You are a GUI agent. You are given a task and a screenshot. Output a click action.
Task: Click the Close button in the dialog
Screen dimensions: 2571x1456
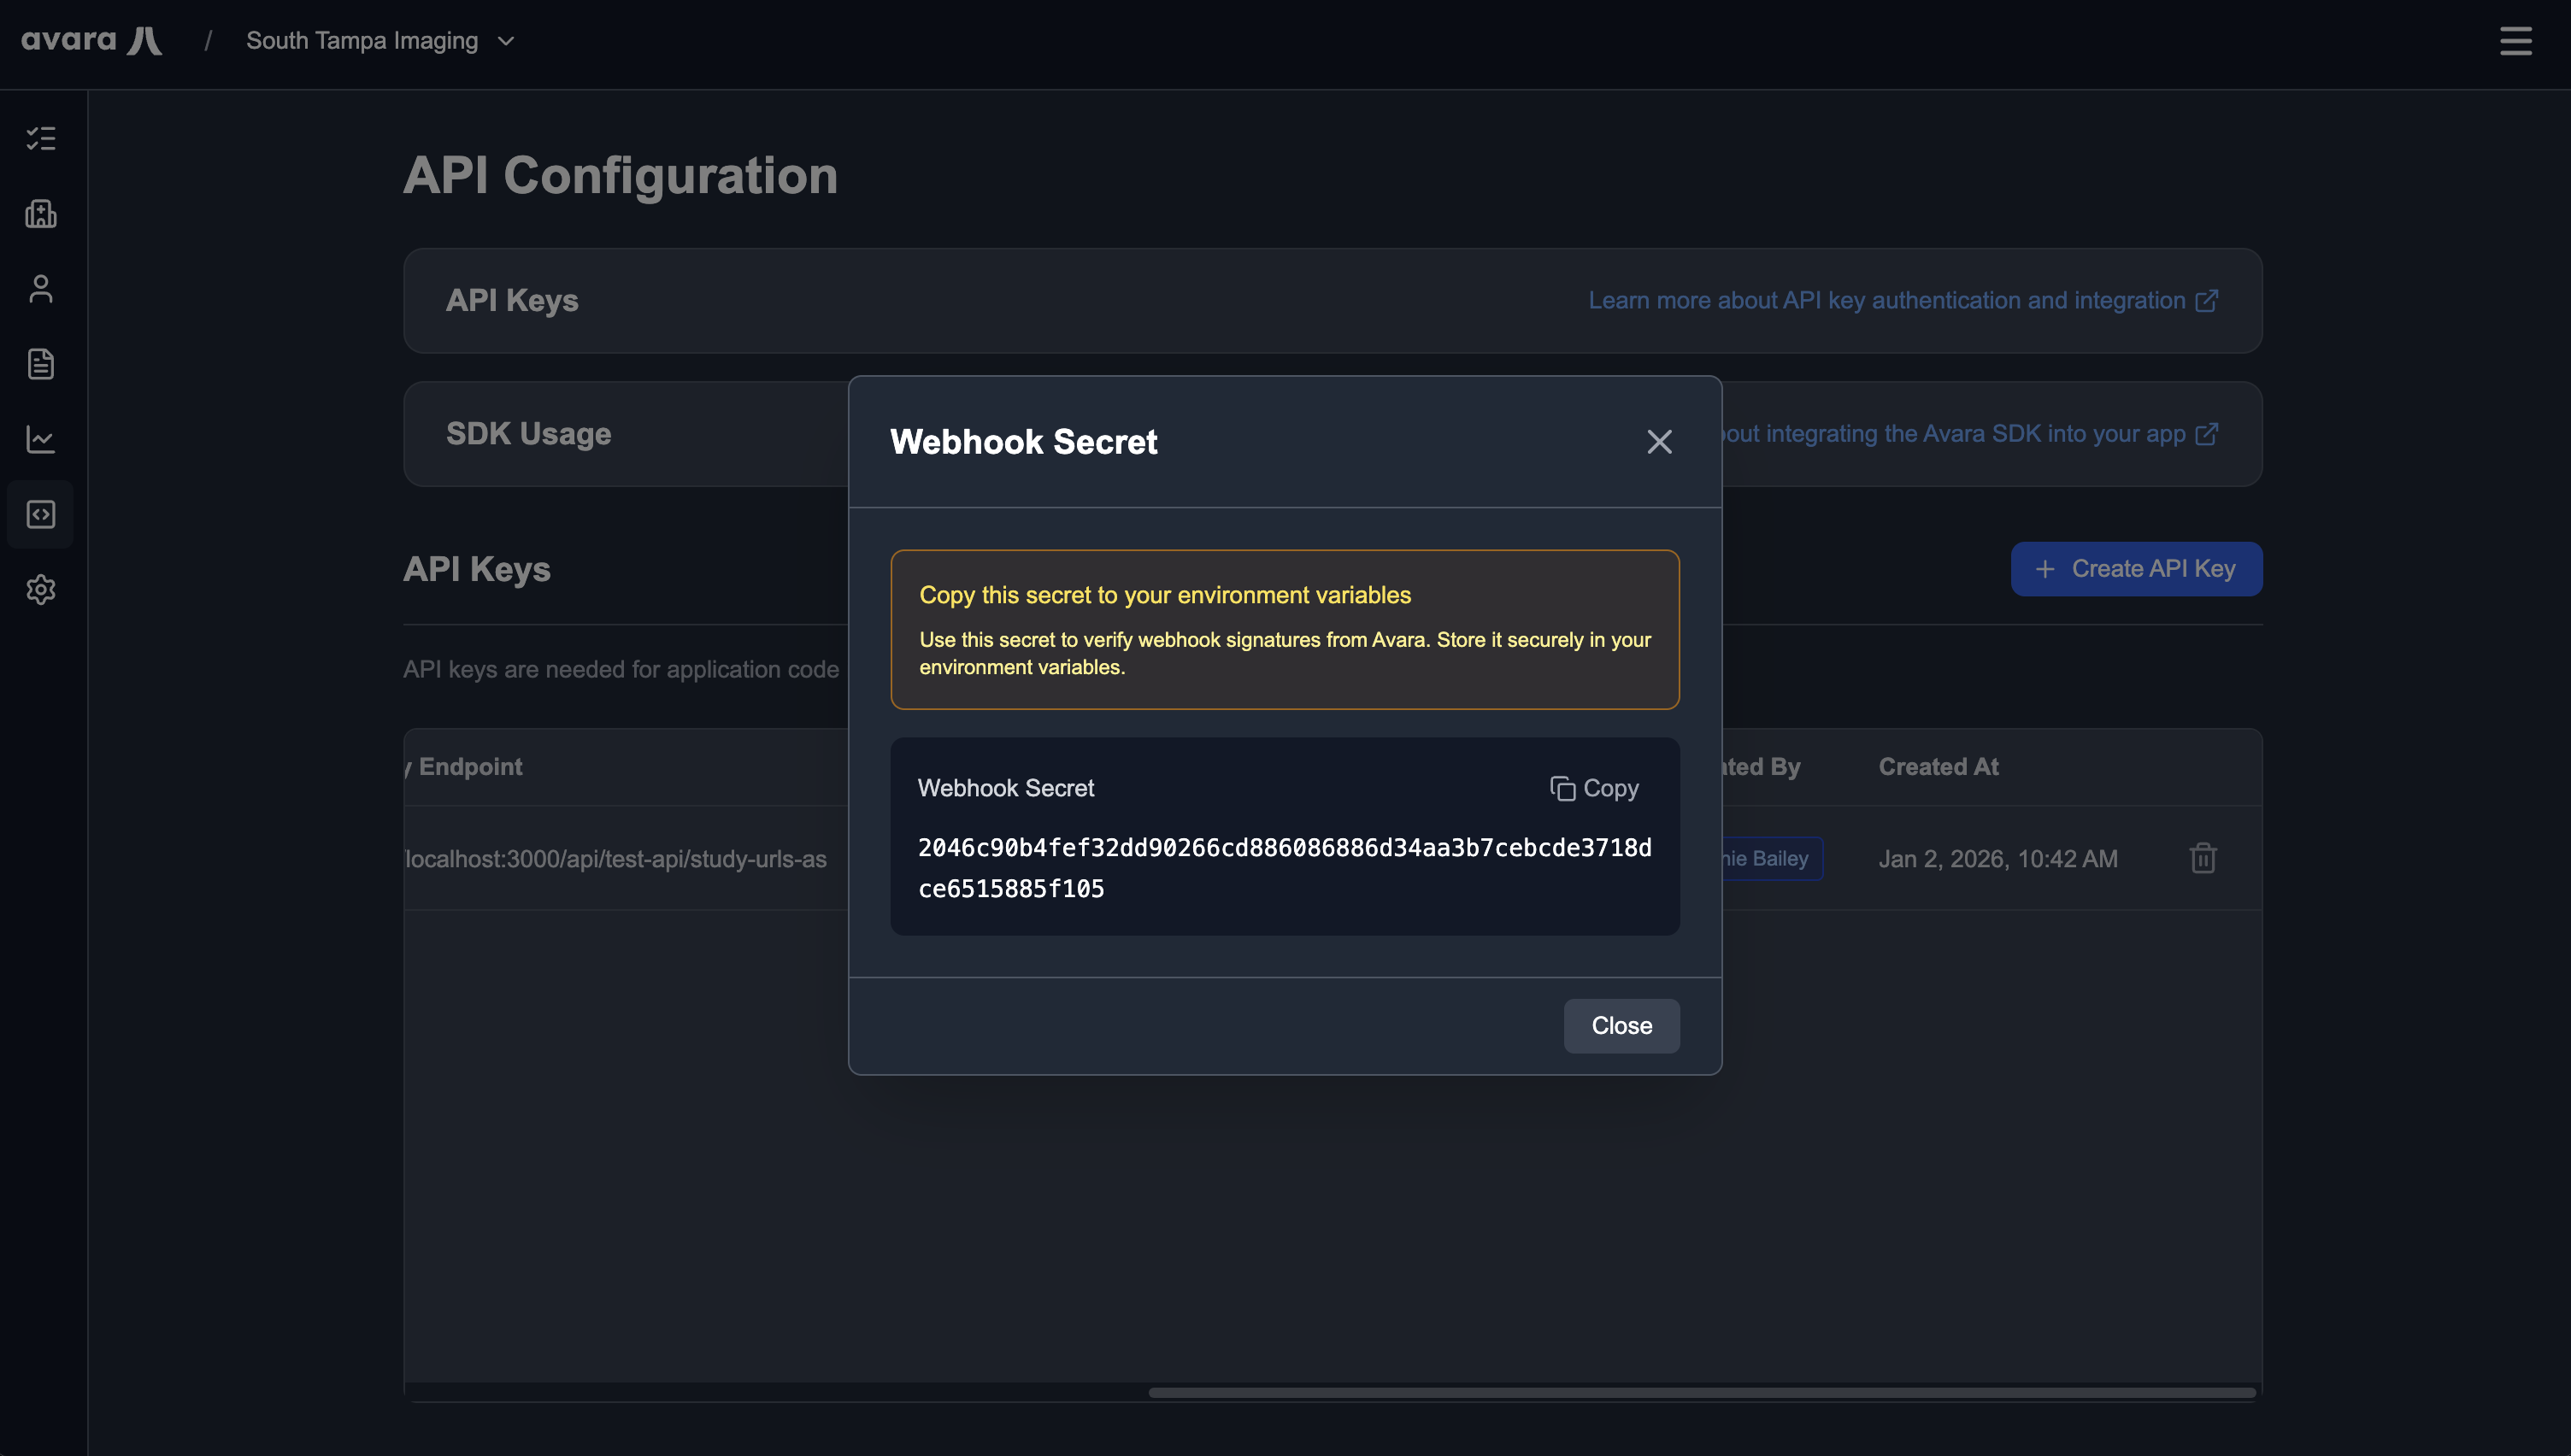pyautogui.click(x=1620, y=1025)
